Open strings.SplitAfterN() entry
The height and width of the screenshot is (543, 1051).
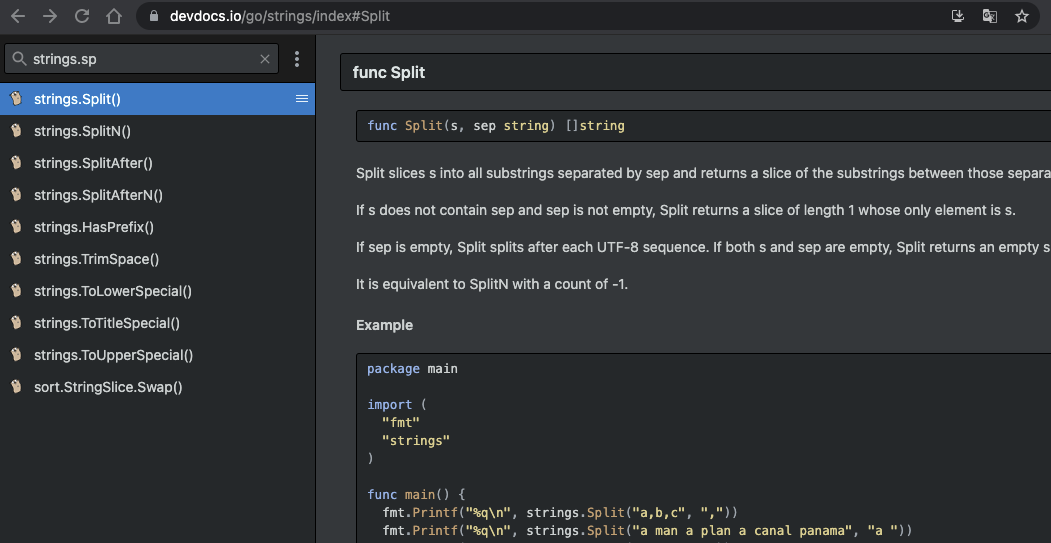point(98,195)
